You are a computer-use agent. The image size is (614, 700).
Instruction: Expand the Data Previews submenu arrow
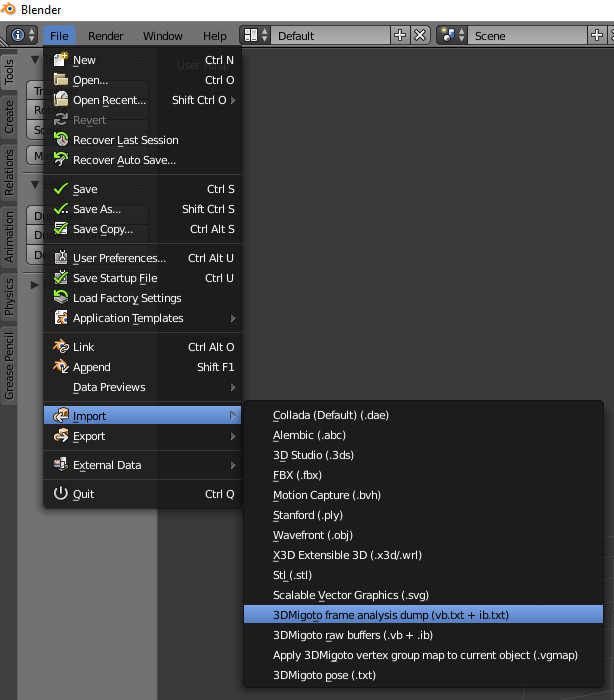coord(233,387)
